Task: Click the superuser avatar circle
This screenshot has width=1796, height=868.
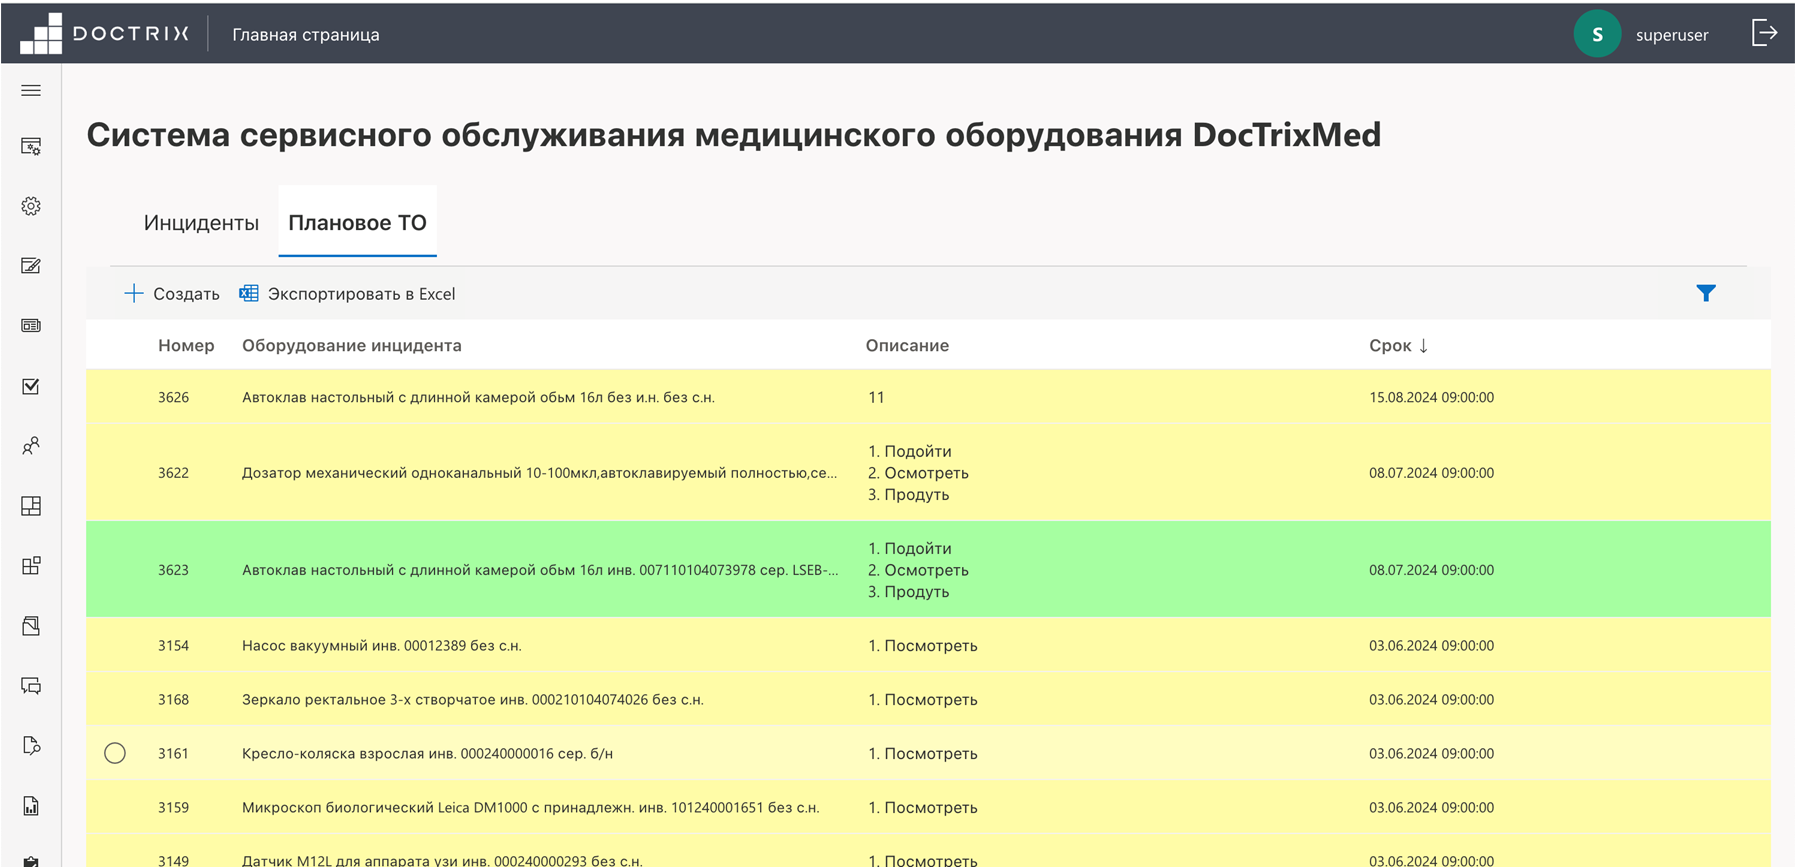Action: (1597, 34)
